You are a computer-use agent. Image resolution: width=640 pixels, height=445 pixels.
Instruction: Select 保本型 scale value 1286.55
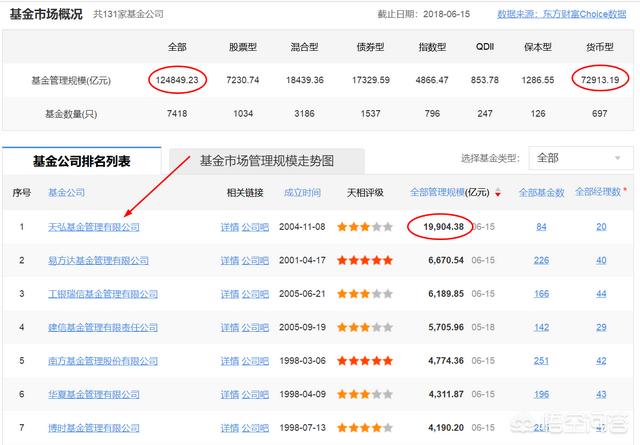538,80
